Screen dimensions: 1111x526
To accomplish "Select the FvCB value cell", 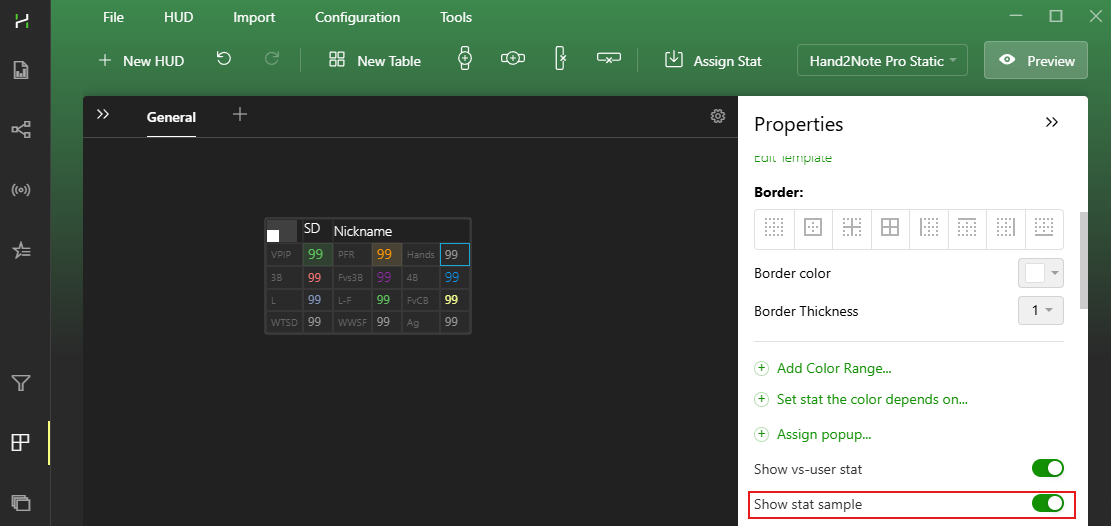I will pyautogui.click(x=455, y=300).
